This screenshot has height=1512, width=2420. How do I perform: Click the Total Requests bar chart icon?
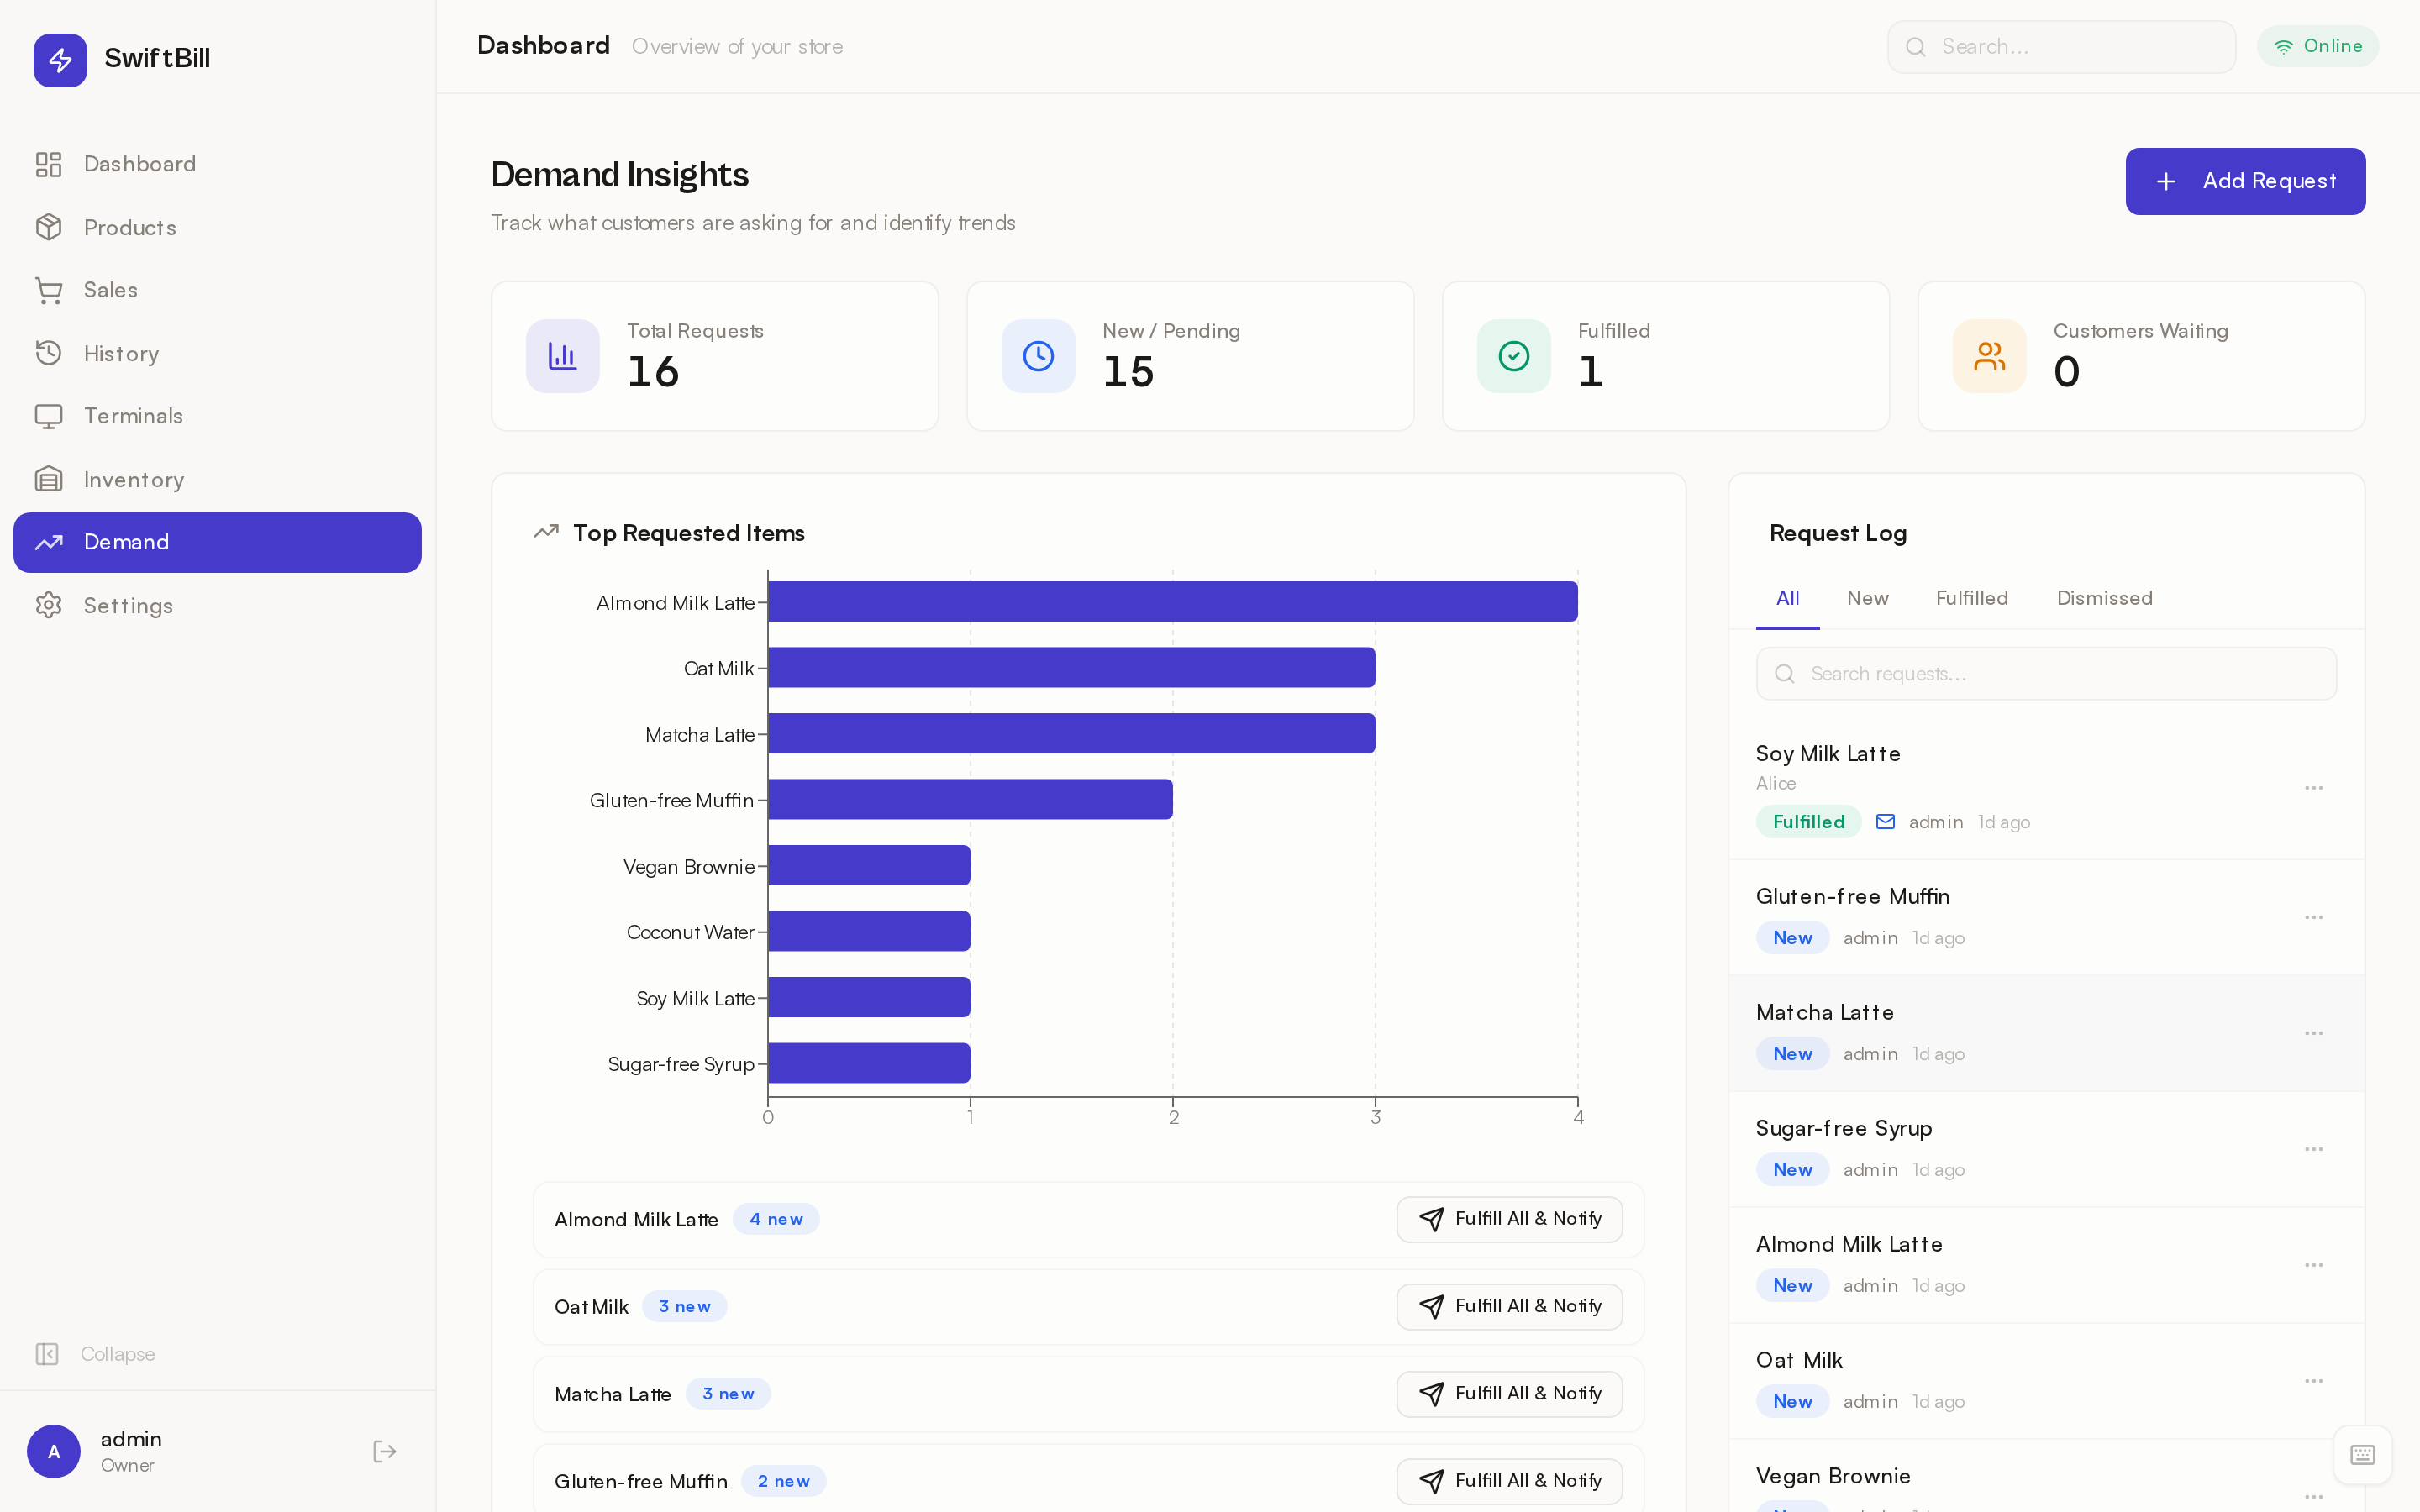coord(563,356)
